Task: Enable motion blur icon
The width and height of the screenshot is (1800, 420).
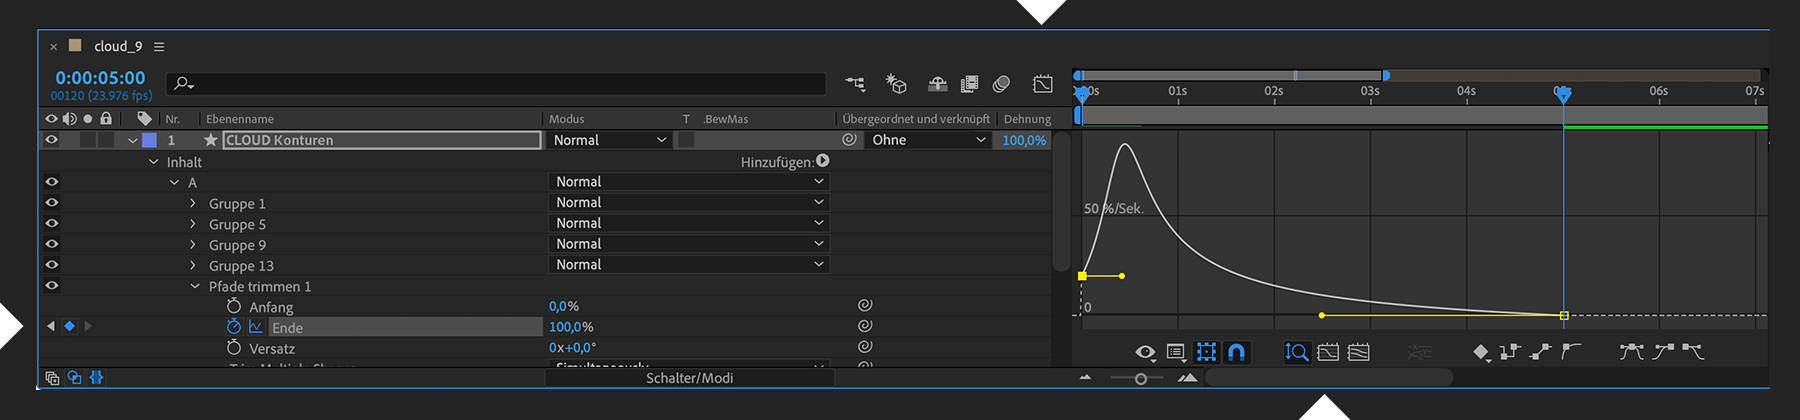Action: [x=1001, y=85]
